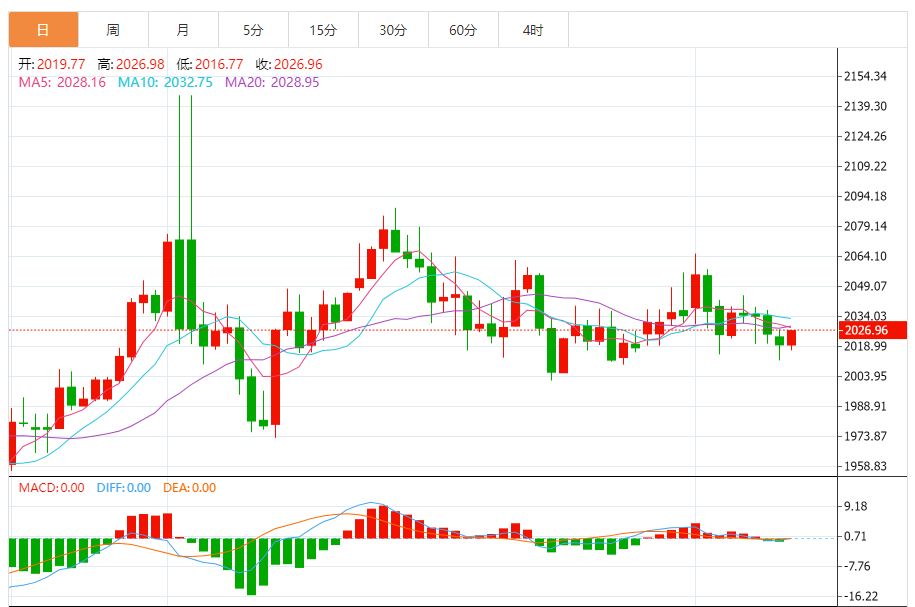Click the 2139.30 price axis label
915x607 pixels.
click(865, 106)
